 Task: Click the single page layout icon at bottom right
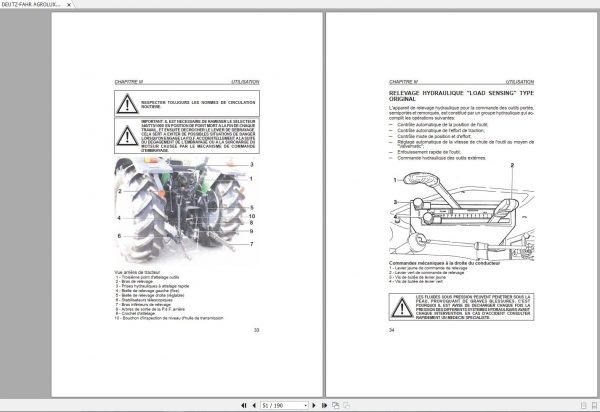point(584,405)
